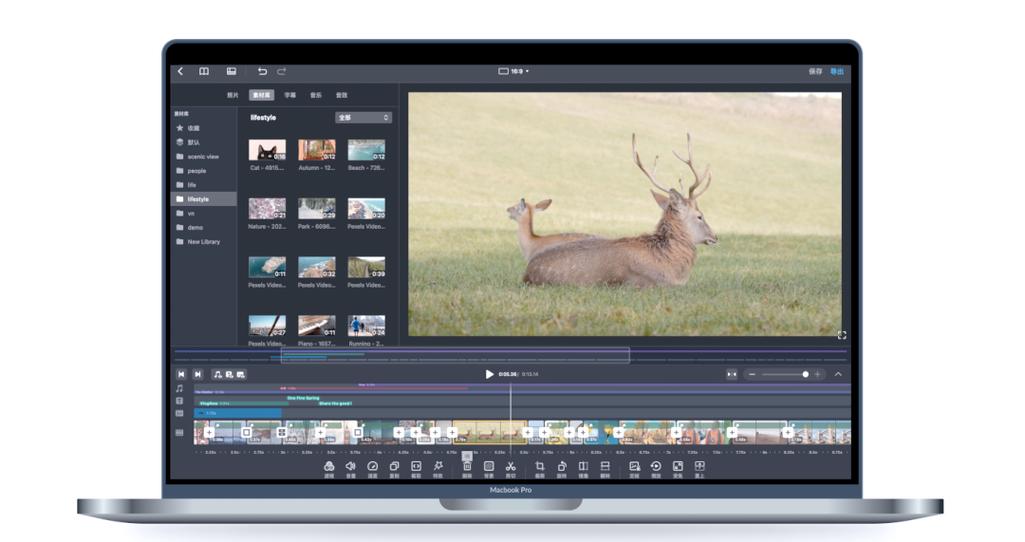Collapse the timeline with the up chevron
Screen dimensions: 1025x542
[x=838, y=374]
